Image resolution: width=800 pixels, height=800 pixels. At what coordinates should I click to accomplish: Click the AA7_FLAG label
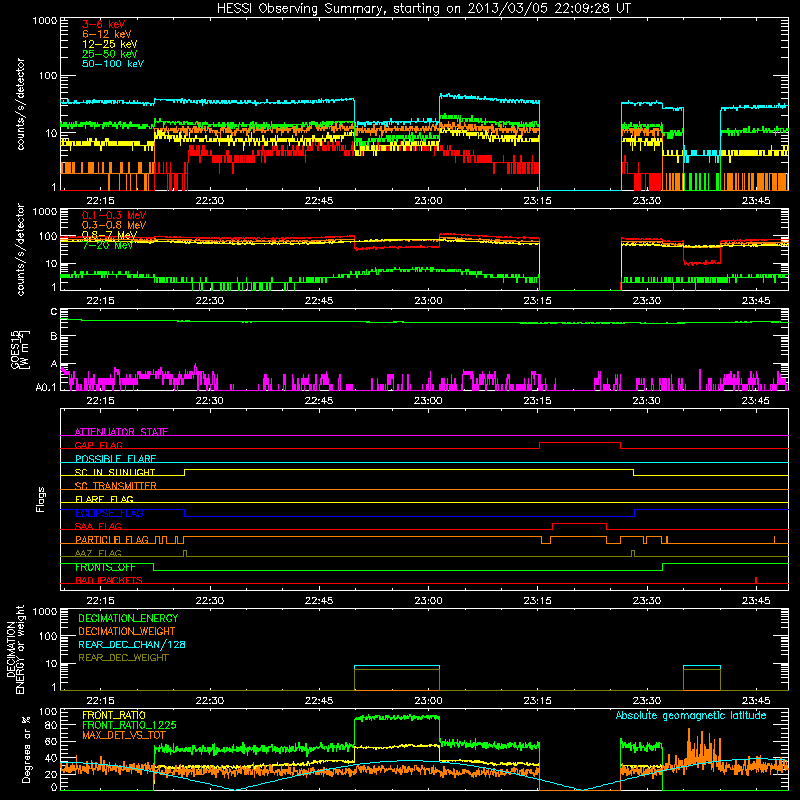click(98, 553)
